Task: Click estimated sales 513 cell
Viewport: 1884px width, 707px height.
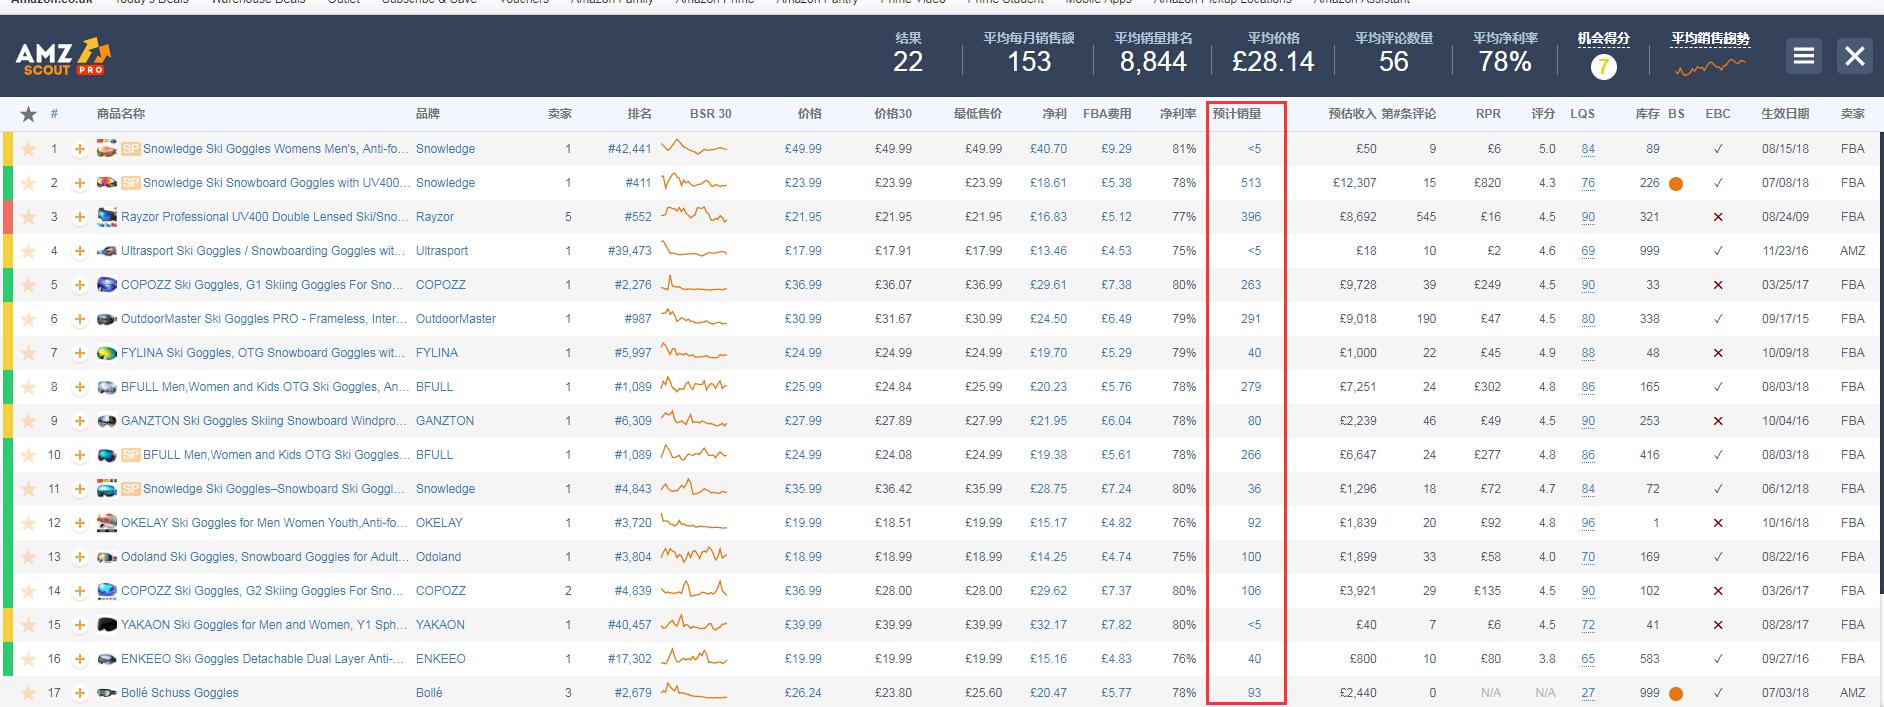Action: (1251, 183)
